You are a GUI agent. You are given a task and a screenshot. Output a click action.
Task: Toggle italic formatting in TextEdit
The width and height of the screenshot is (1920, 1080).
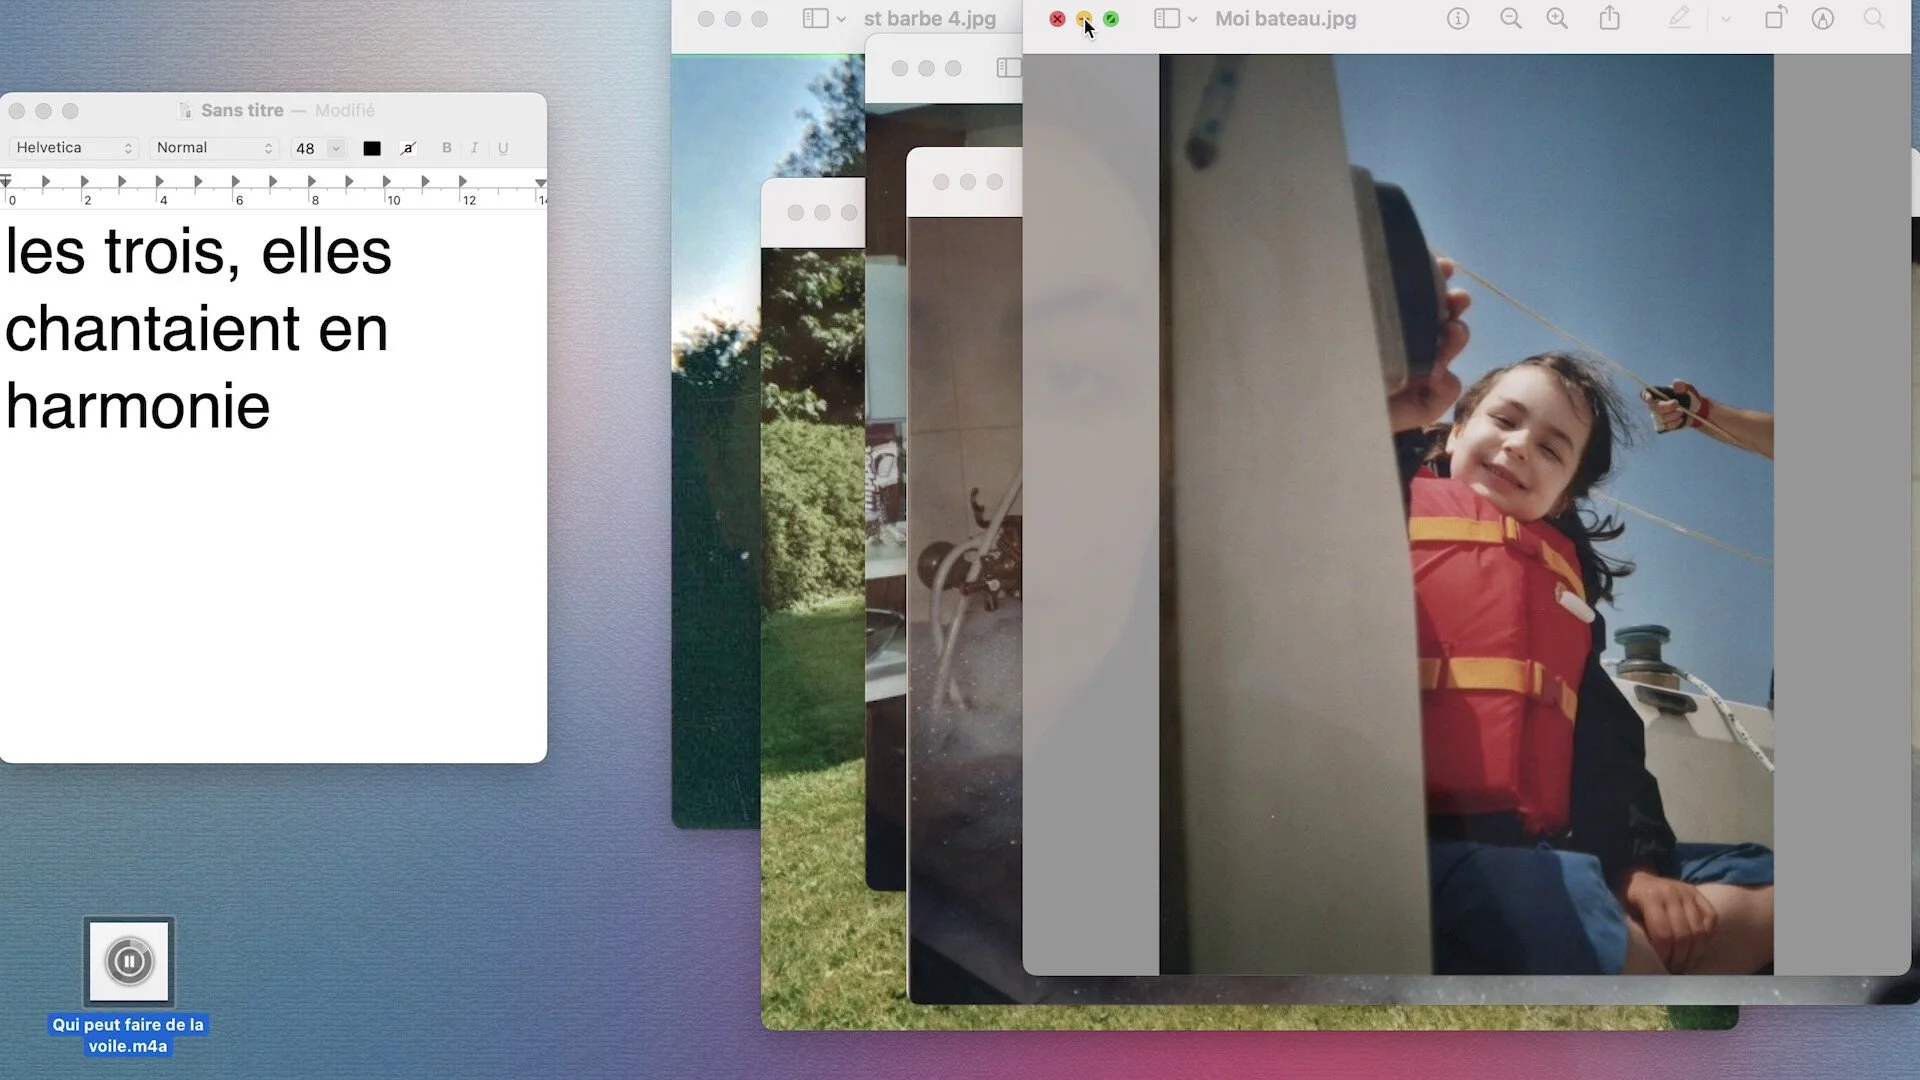click(474, 148)
